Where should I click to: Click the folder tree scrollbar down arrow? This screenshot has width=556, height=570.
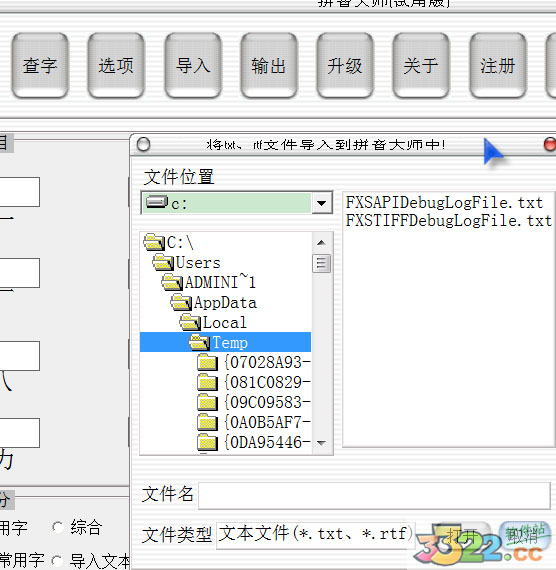(321, 443)
